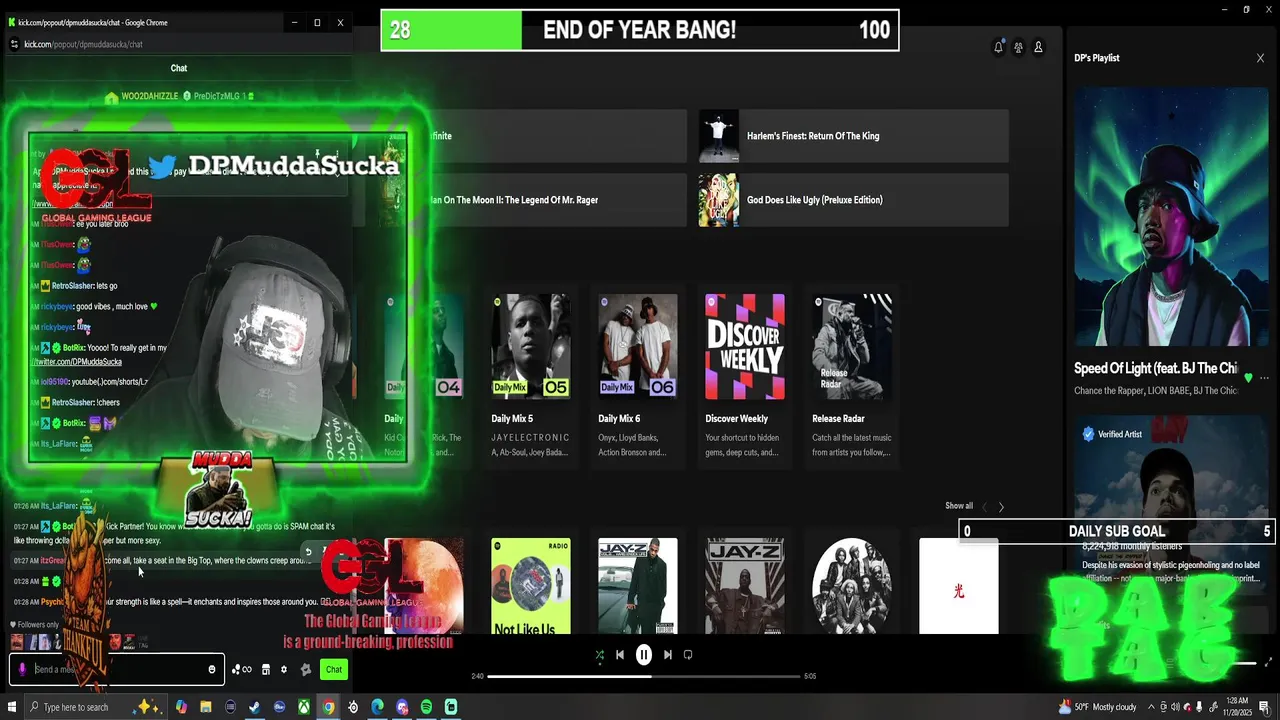
Task: Open Man On The Moon II album tile
Action: click(532, 200)
